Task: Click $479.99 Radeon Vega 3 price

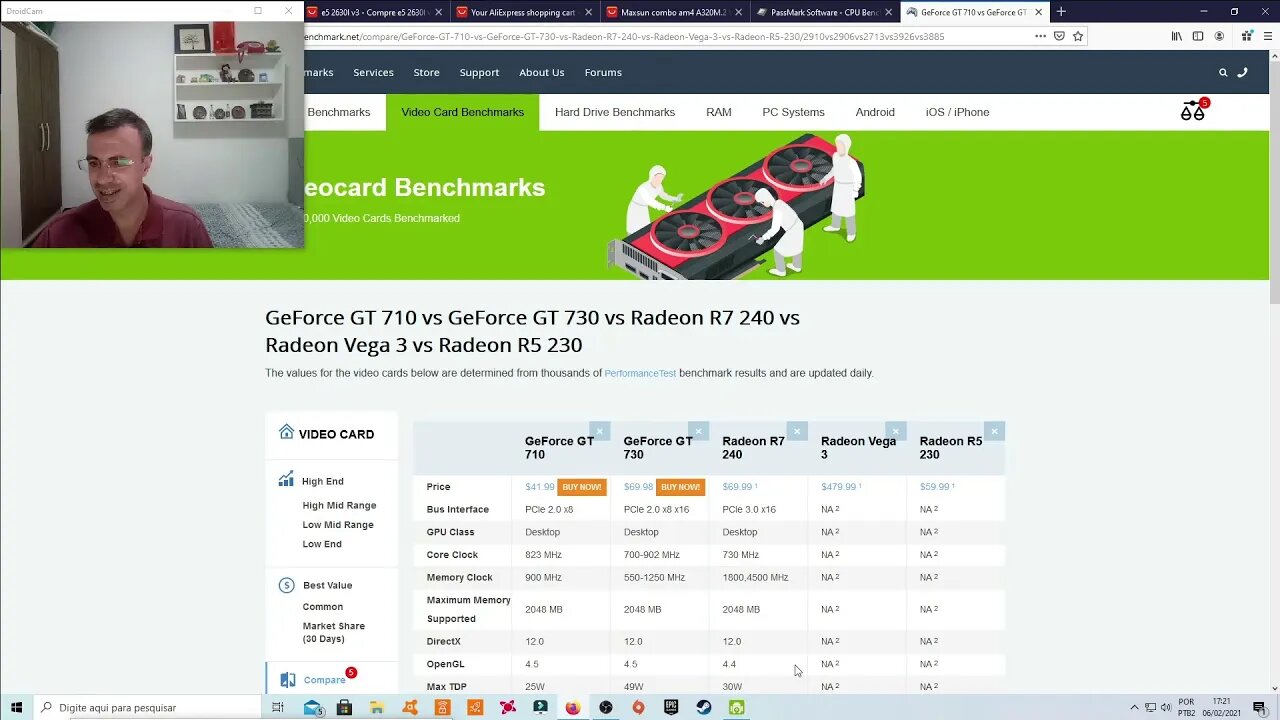Action: [839, 487]
